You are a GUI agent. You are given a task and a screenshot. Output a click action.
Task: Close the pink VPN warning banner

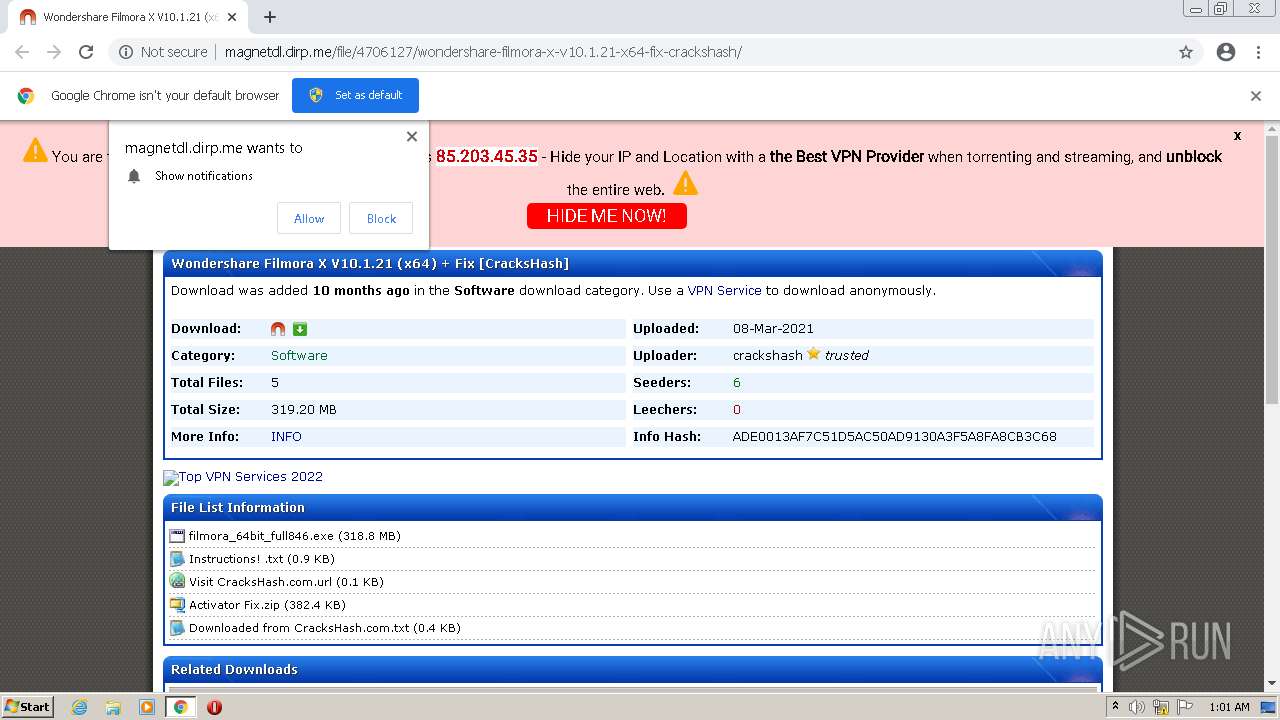[x=1237, y=135]
